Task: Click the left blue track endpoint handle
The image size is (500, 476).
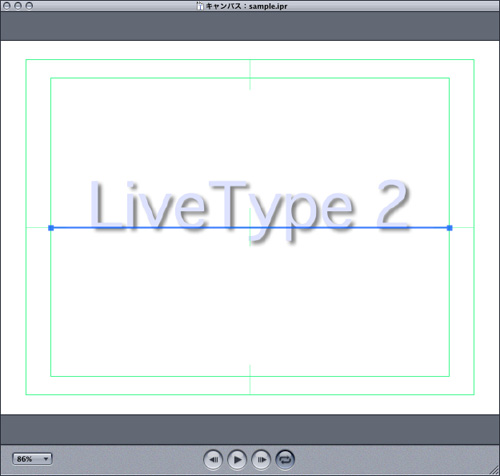Action: click(51, 228)
